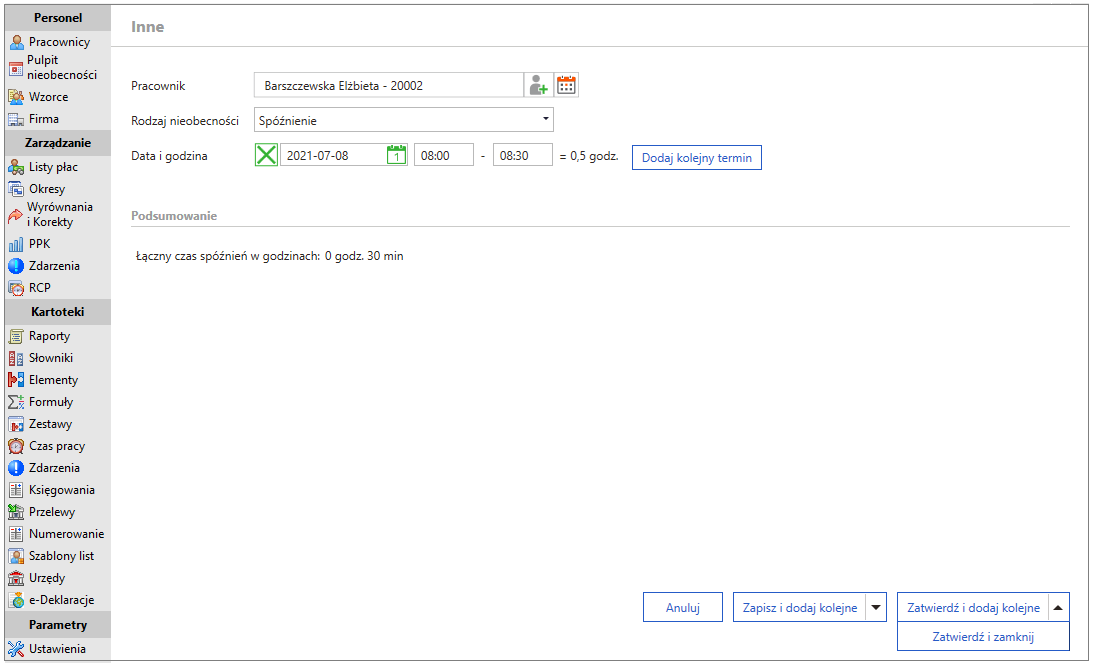Collapse the Kartoteki section header
The image size is (1094, 668).
(x=58, y=312)
